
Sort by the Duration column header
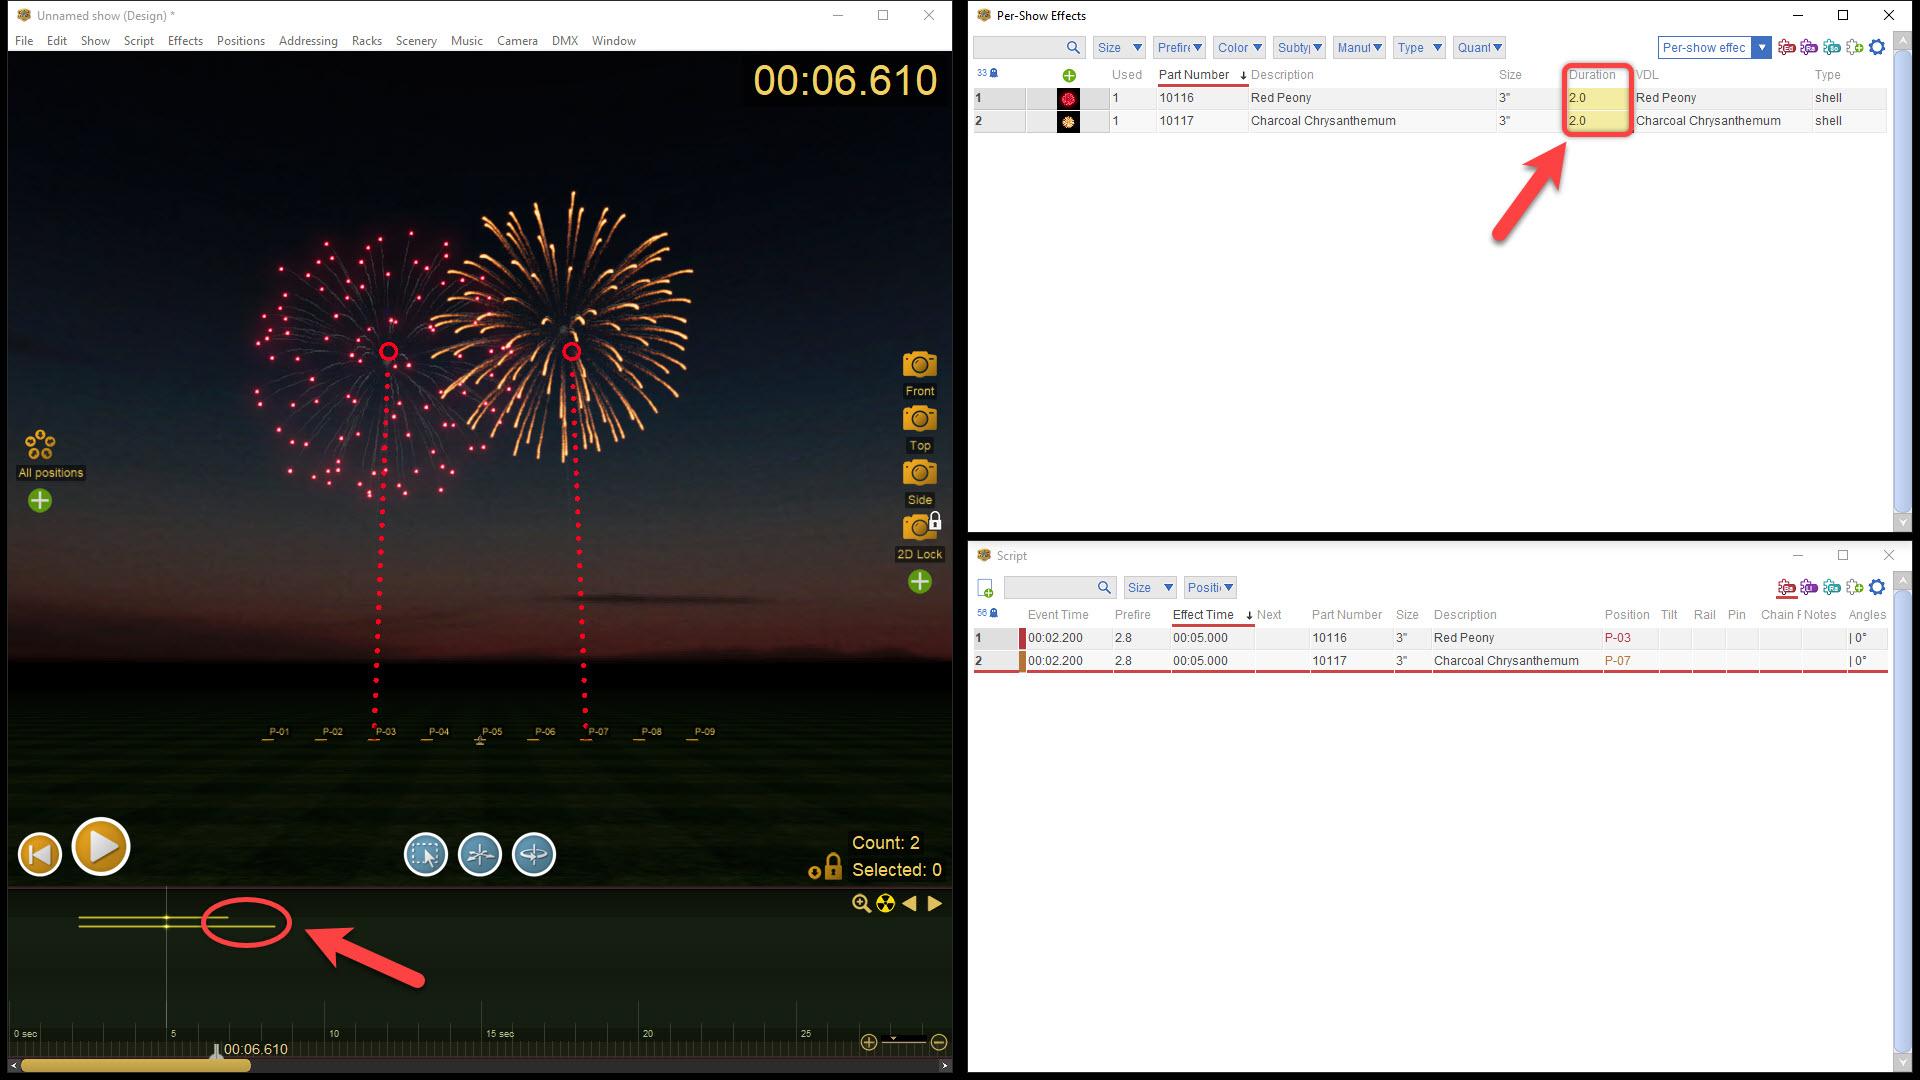coord(1591,75)
